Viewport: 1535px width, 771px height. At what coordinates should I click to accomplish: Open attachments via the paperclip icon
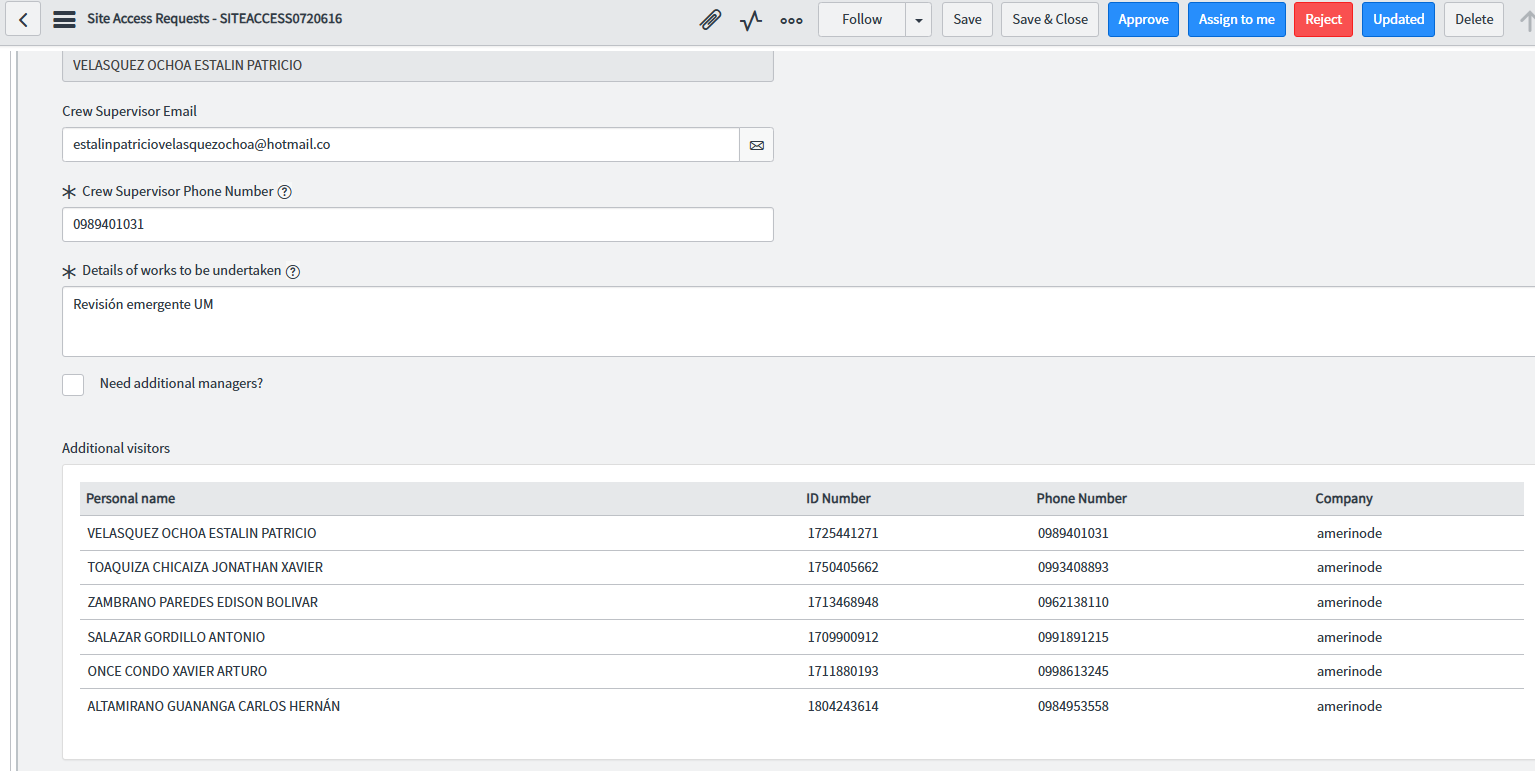(x=710, y=19)
